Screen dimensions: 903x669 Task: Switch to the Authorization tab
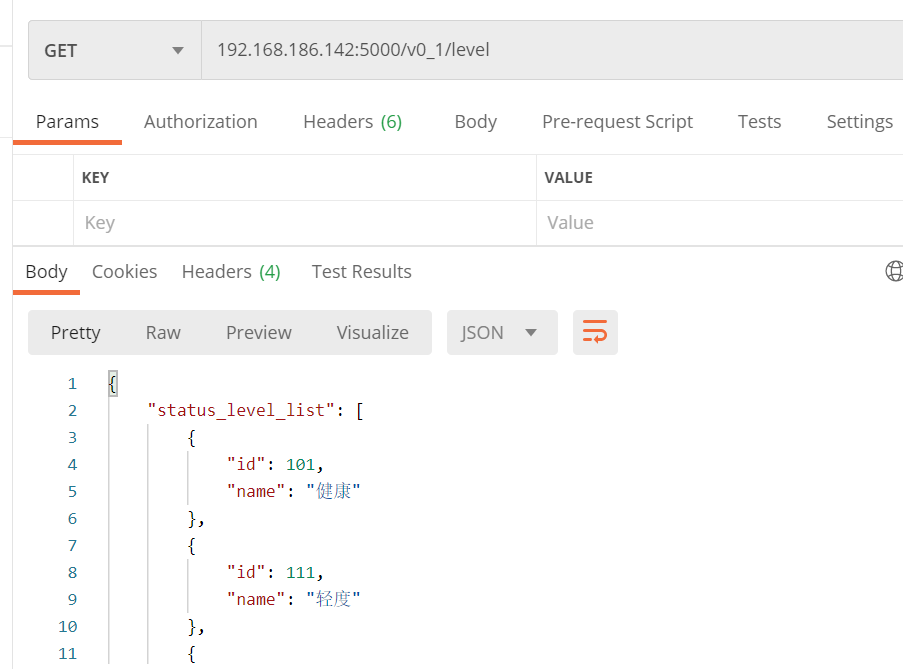(x=200, y=122)
